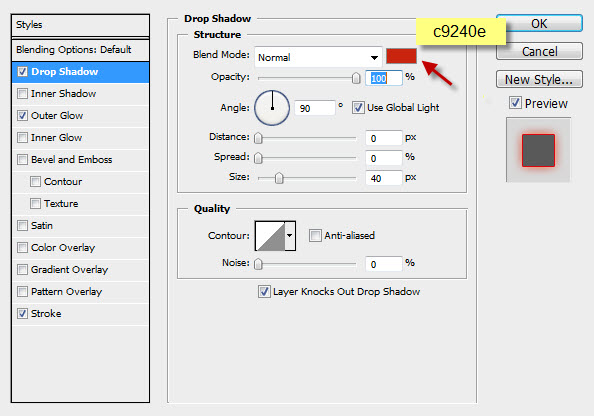
Task: Enable the Contour sub-option checkbox
Action: tap(35, 181)
